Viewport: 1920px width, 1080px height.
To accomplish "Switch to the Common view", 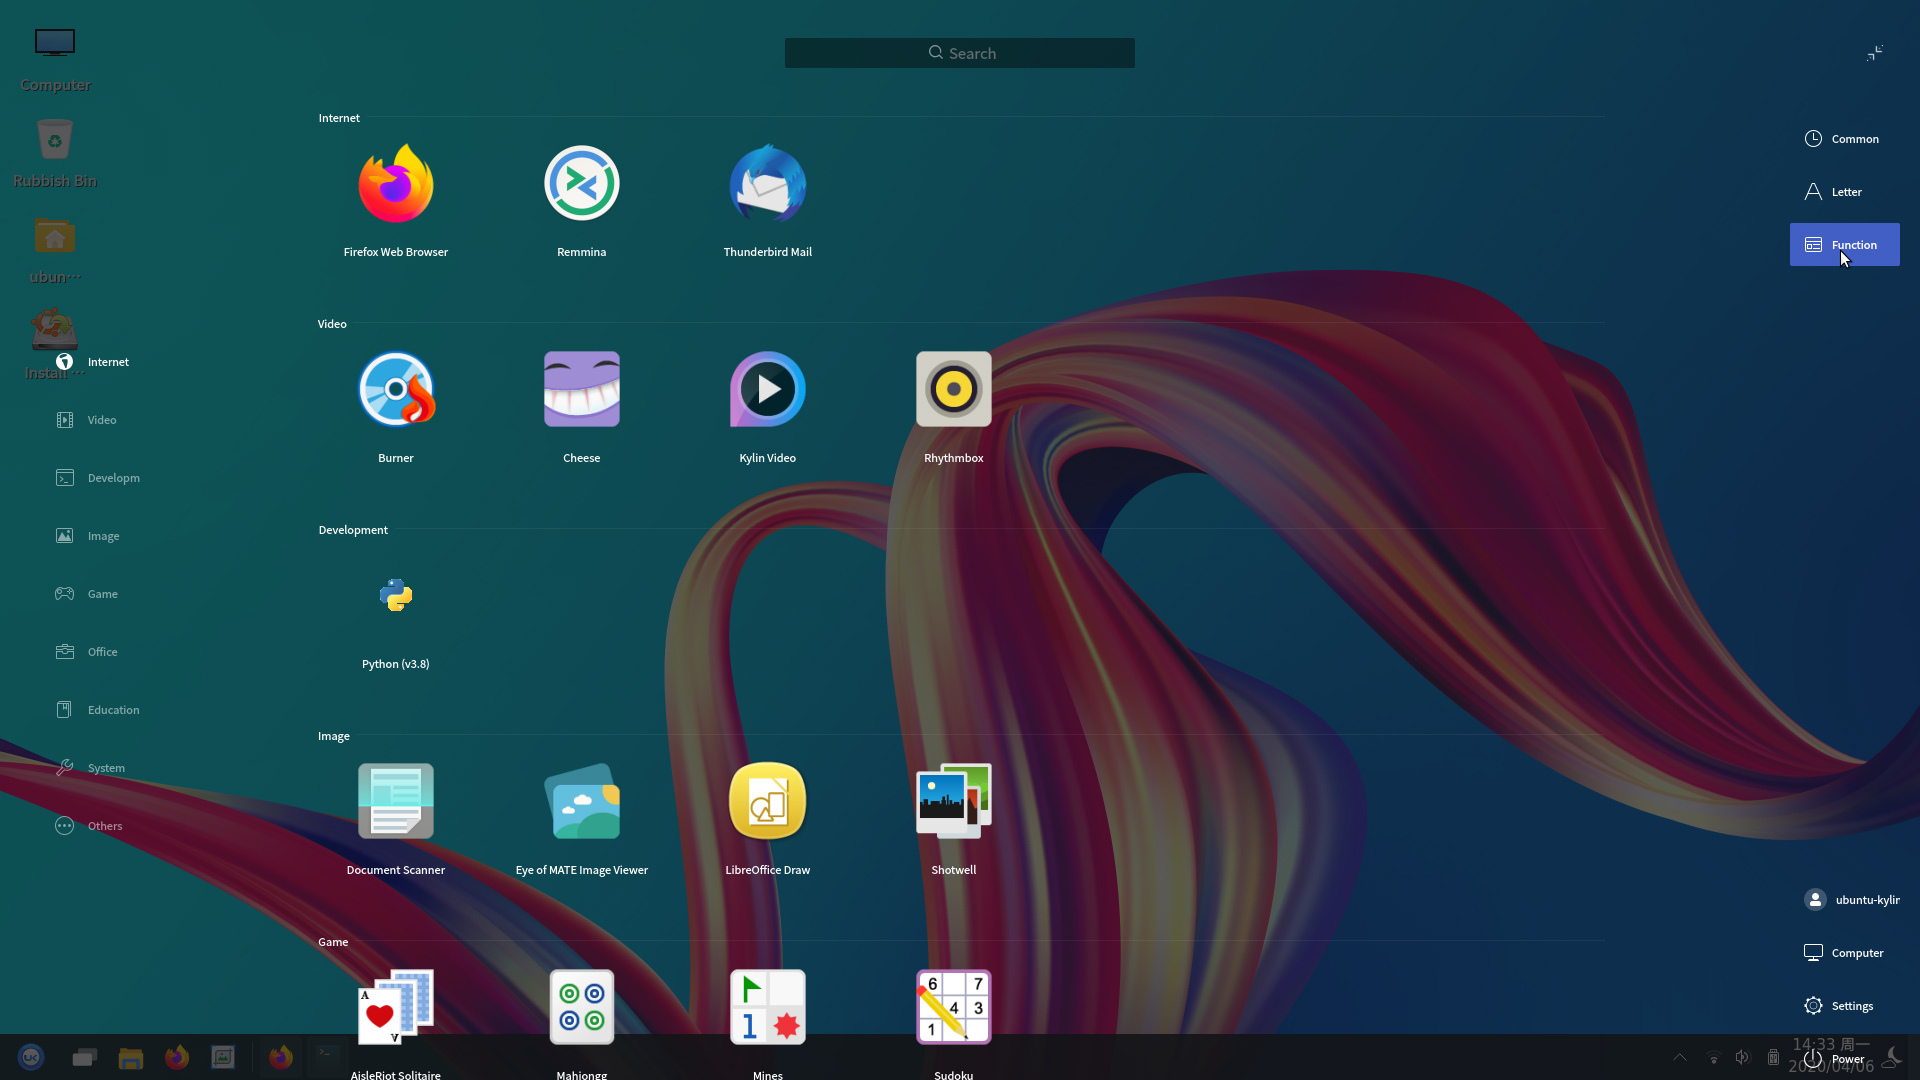I will (x=1845, y=139).
